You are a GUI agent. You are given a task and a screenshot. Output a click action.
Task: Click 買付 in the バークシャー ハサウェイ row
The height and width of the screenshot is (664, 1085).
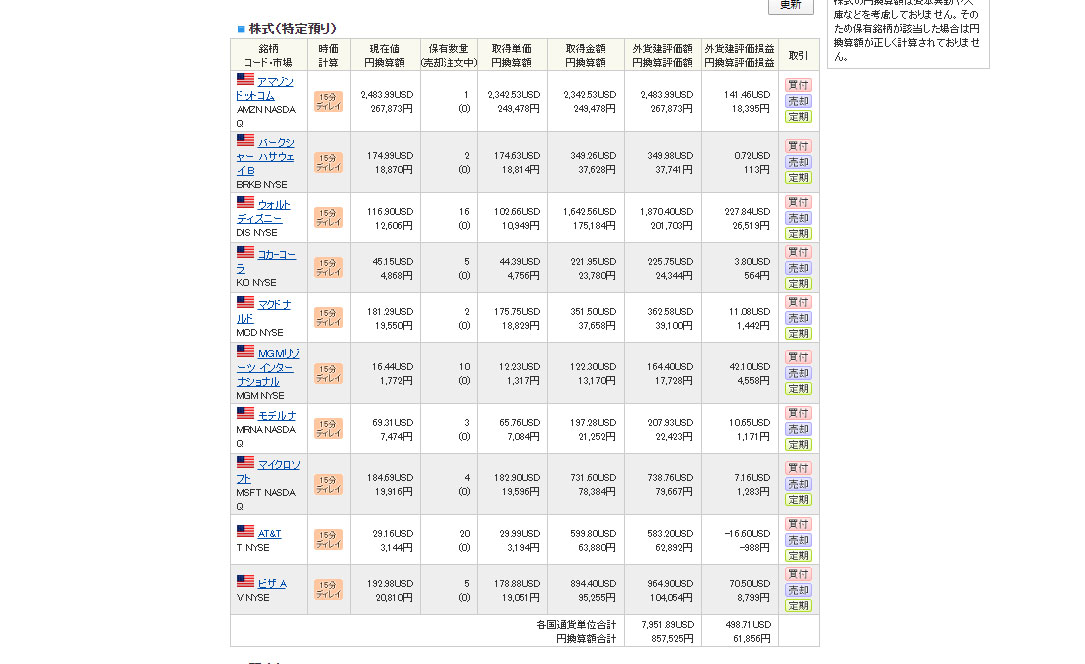(798, 146)
